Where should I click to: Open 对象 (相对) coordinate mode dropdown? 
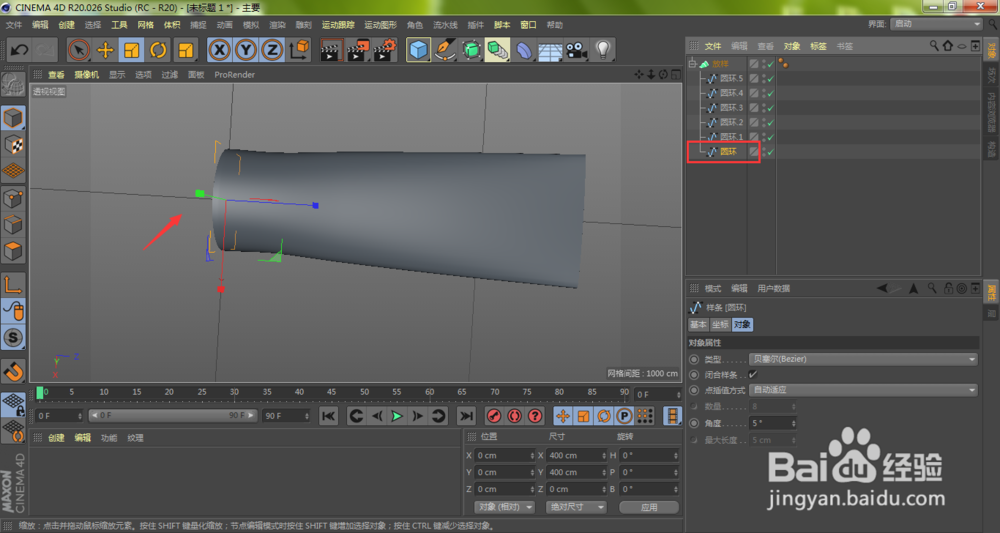504,507
